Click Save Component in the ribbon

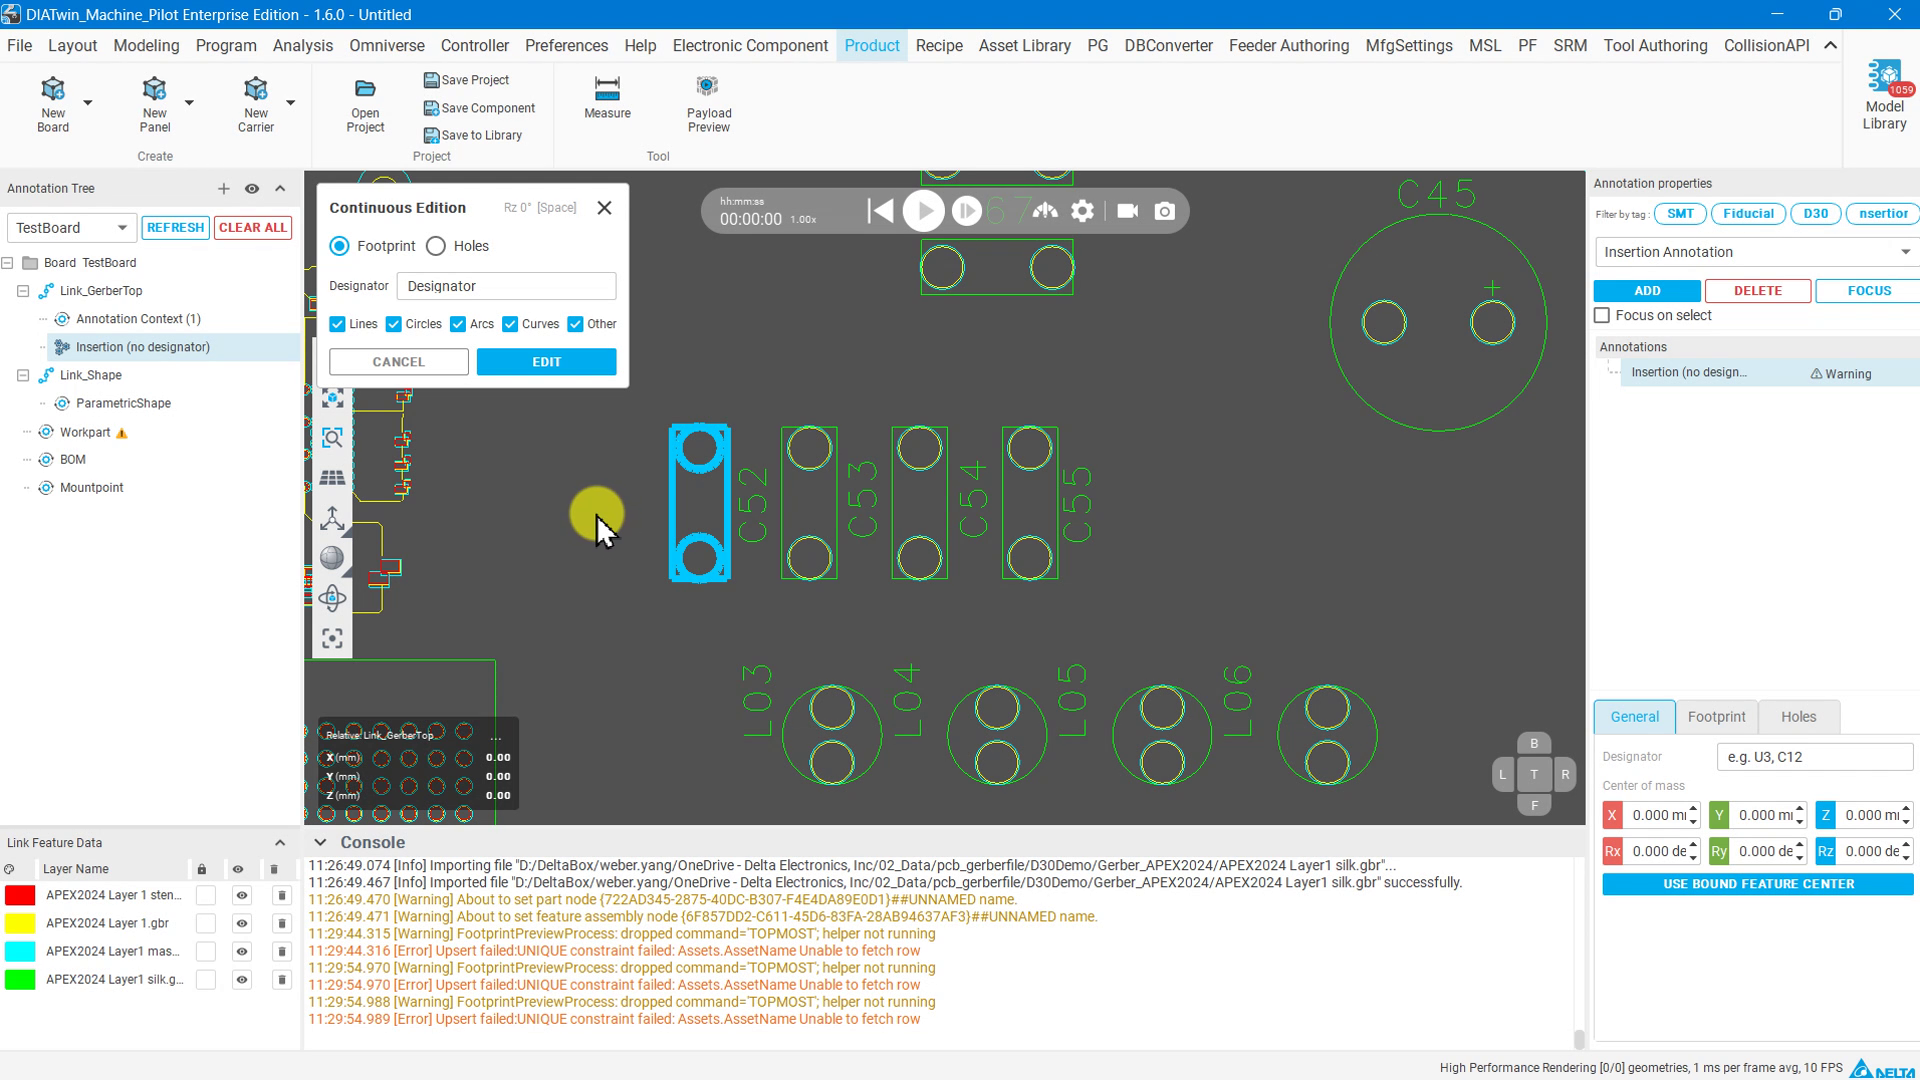point(479,108)
